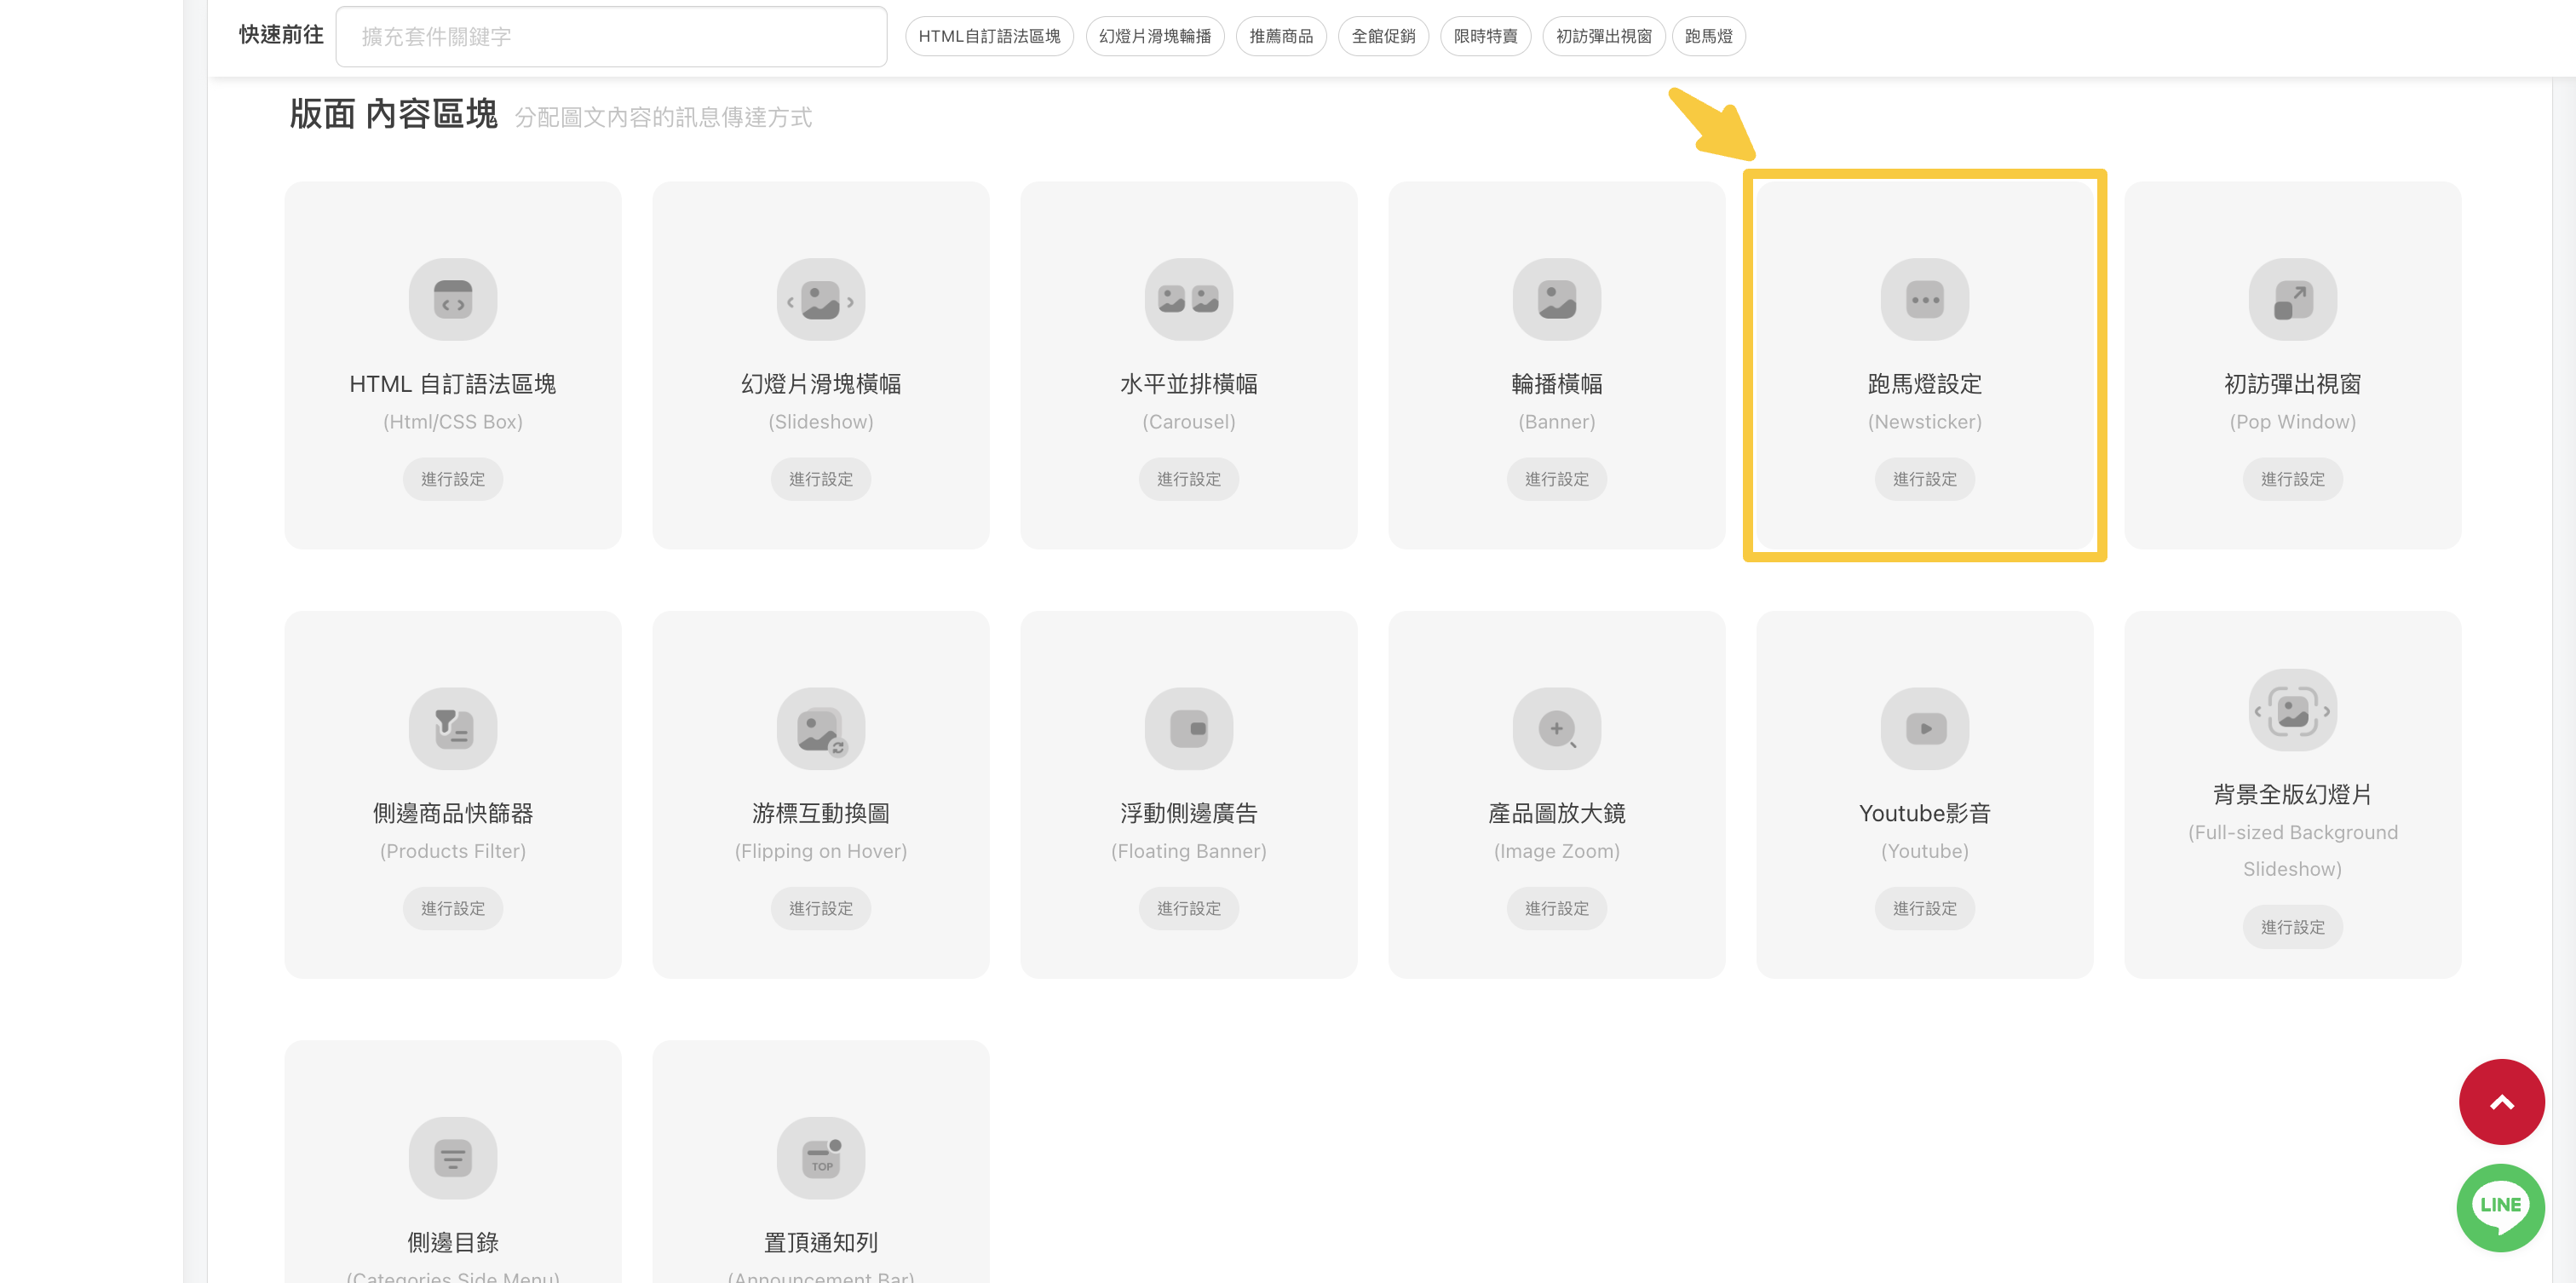Click the 背景全版幻燈片 icon
Viewport: 2576px width, 1283px height.
click(x=2293, y=710)
